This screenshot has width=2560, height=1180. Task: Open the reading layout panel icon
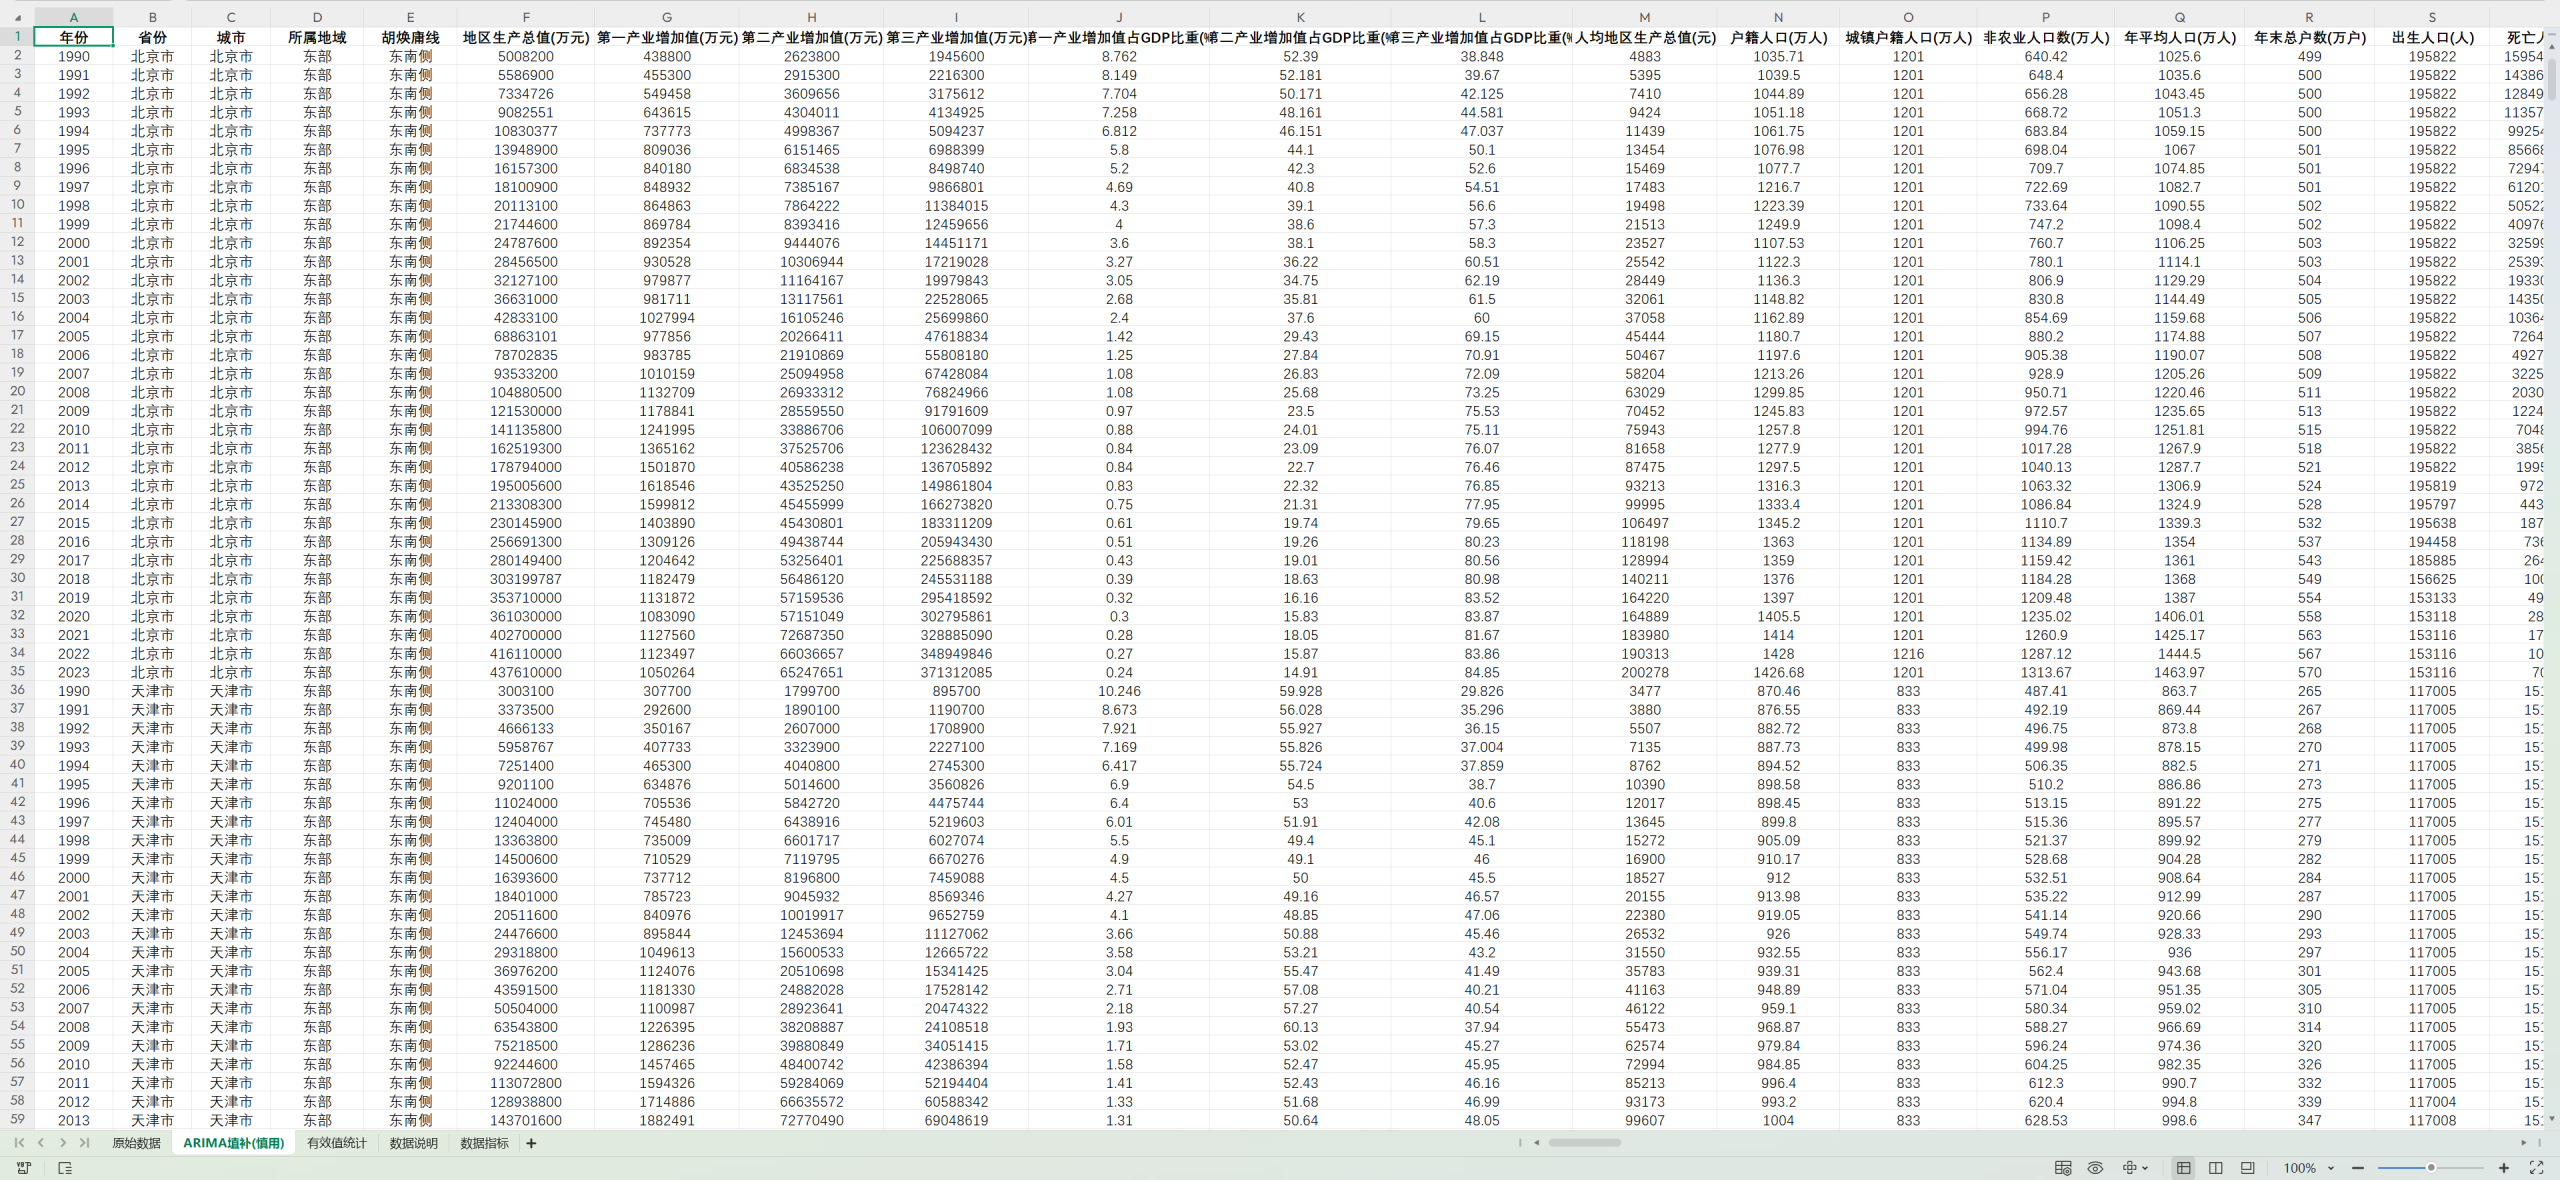click(65, 1168)
